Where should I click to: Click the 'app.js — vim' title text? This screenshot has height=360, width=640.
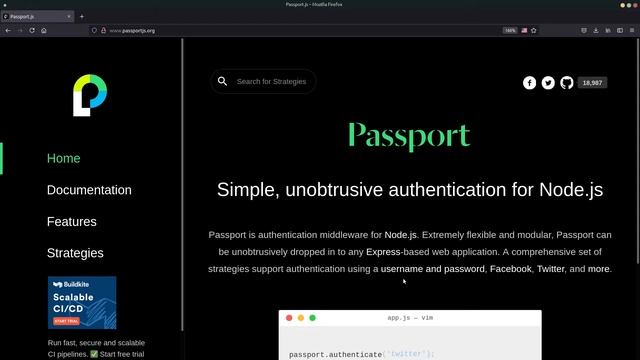pos(410,318)
